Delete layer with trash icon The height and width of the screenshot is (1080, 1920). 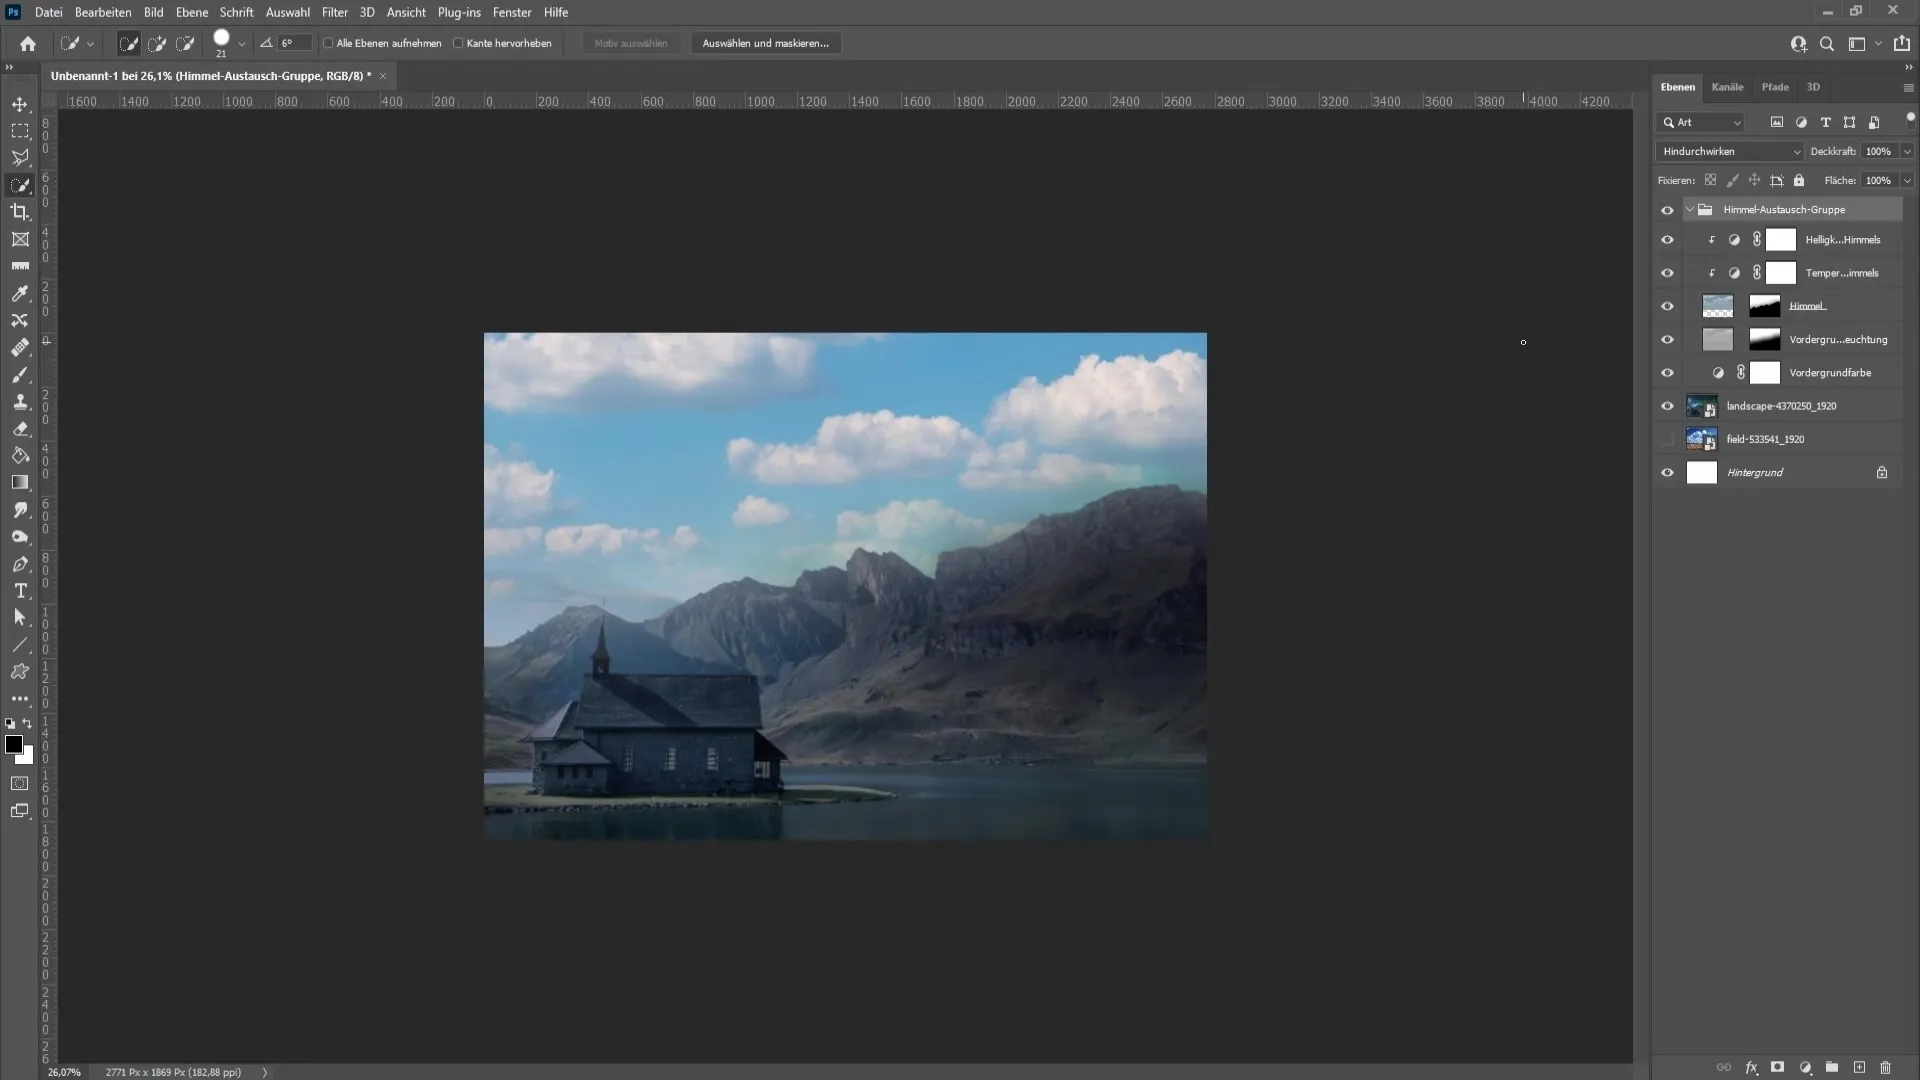[1886, 1068]
